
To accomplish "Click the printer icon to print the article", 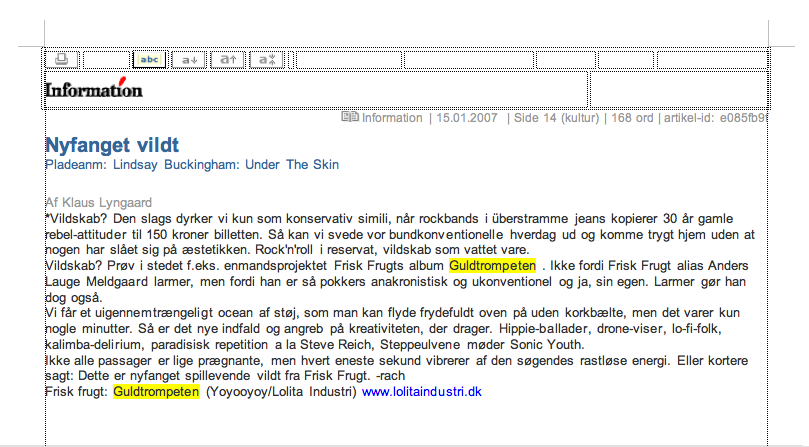I will point(61,59).
